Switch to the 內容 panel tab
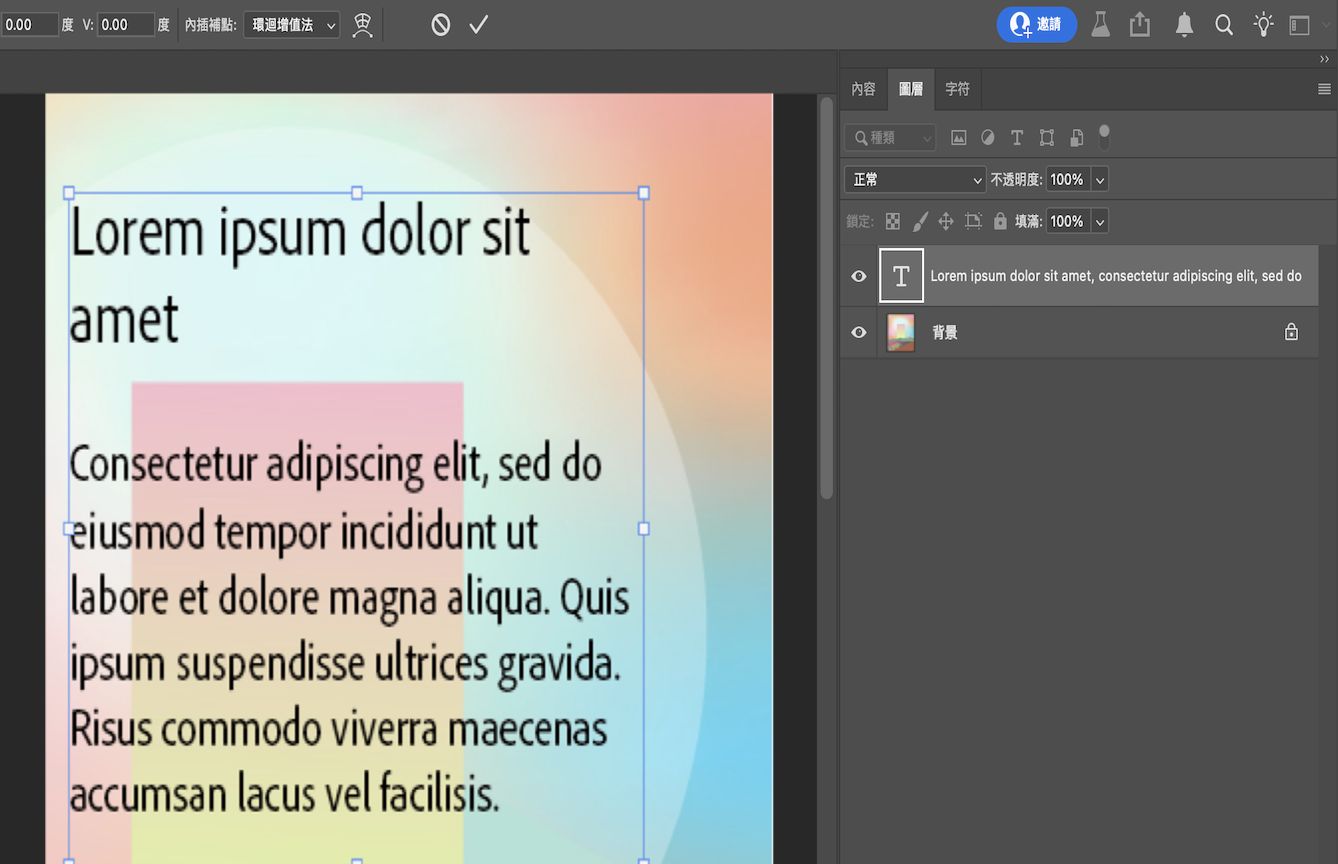 pyautogui.click(x=863, y=88)
